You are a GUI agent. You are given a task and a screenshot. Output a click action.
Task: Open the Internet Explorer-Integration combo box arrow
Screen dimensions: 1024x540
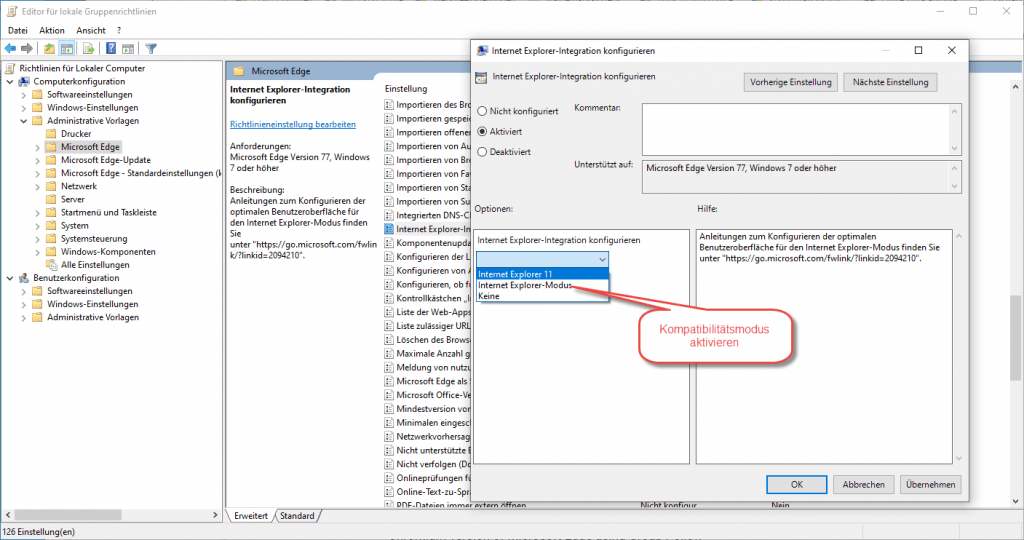pos(601,259)
